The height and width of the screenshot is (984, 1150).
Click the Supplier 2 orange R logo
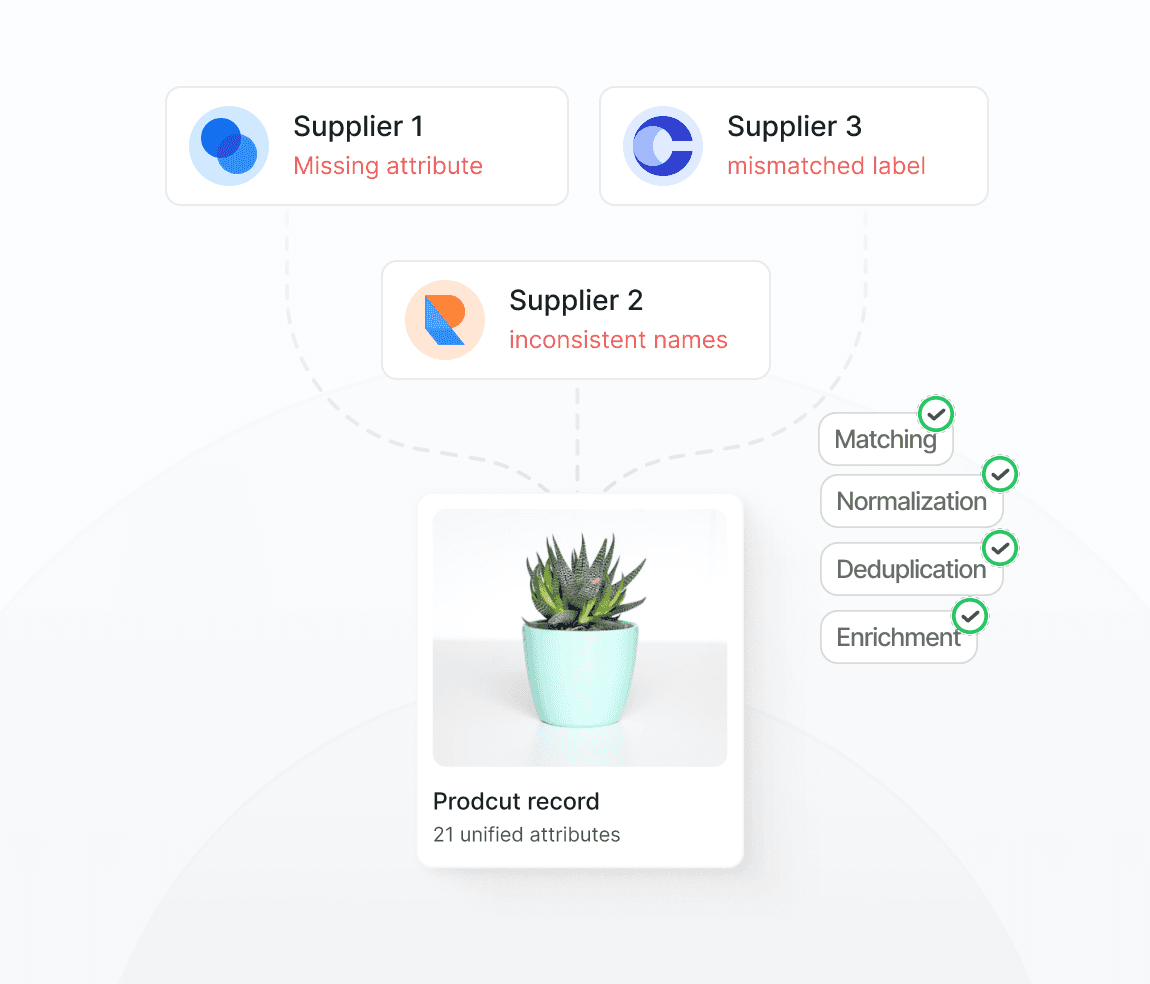point(445,320)
